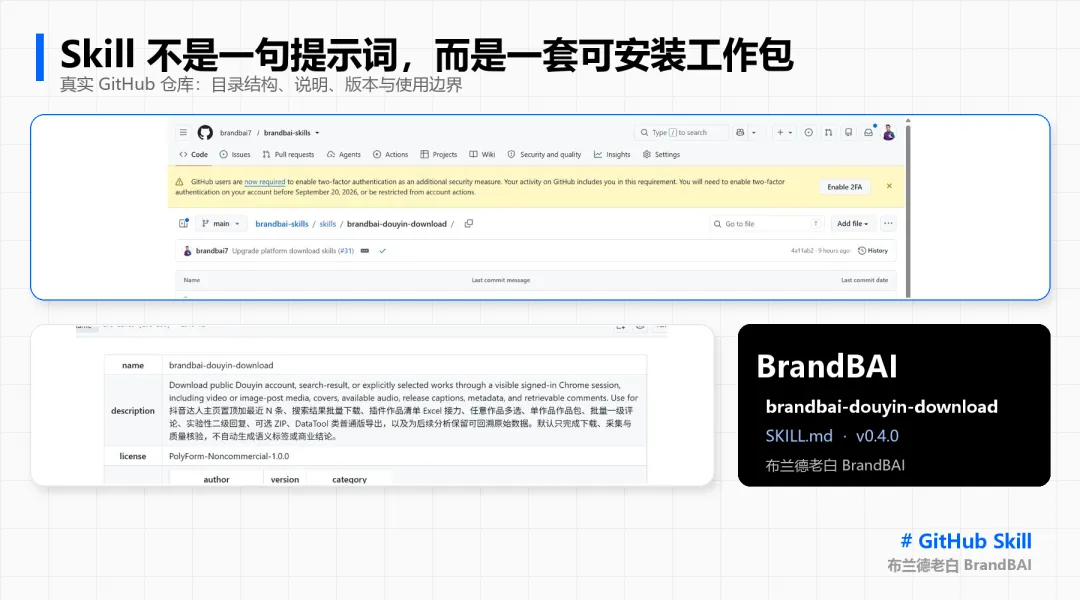Click the Last commit message column header
This screenshot has height=600, width=1080.
coord(501,280)
